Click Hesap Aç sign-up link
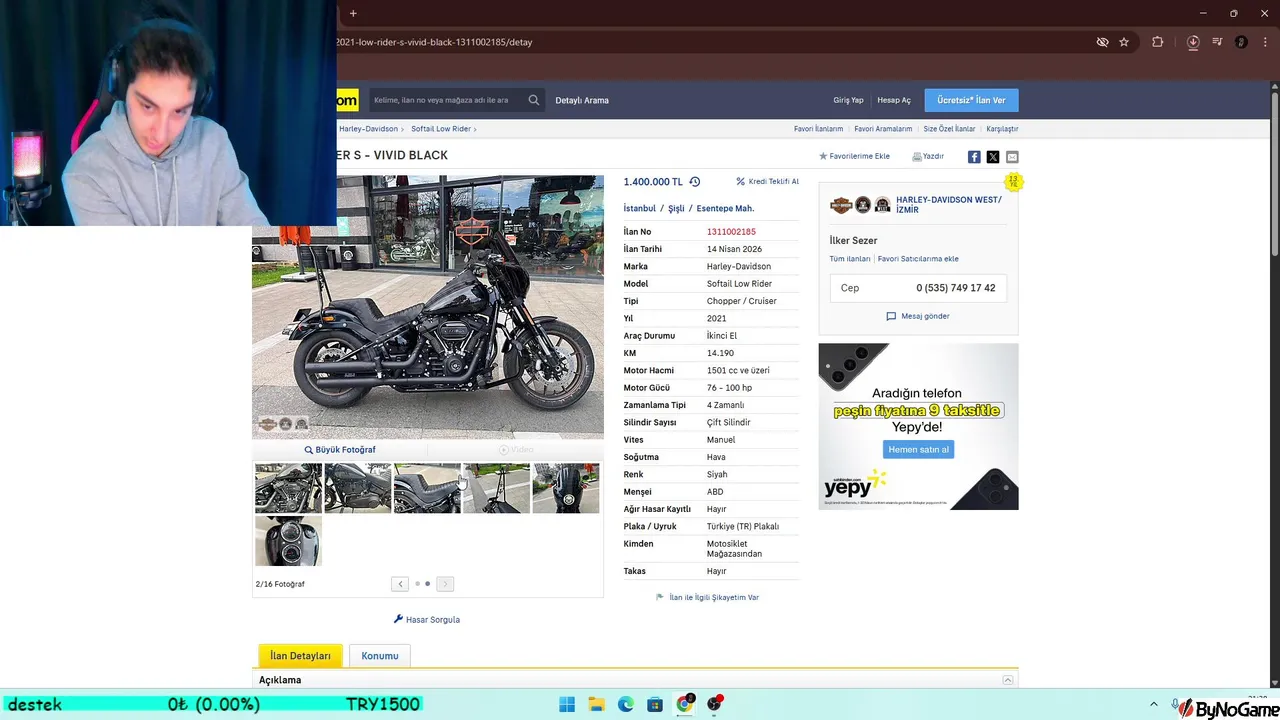The height and width of the screenshot is (720, 1280). [x=894, y=100]
